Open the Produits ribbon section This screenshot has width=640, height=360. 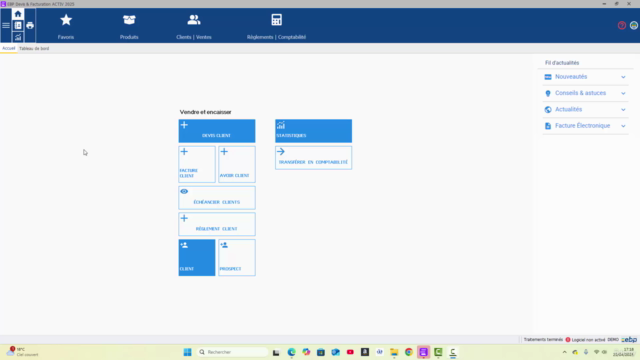(129, 27)
